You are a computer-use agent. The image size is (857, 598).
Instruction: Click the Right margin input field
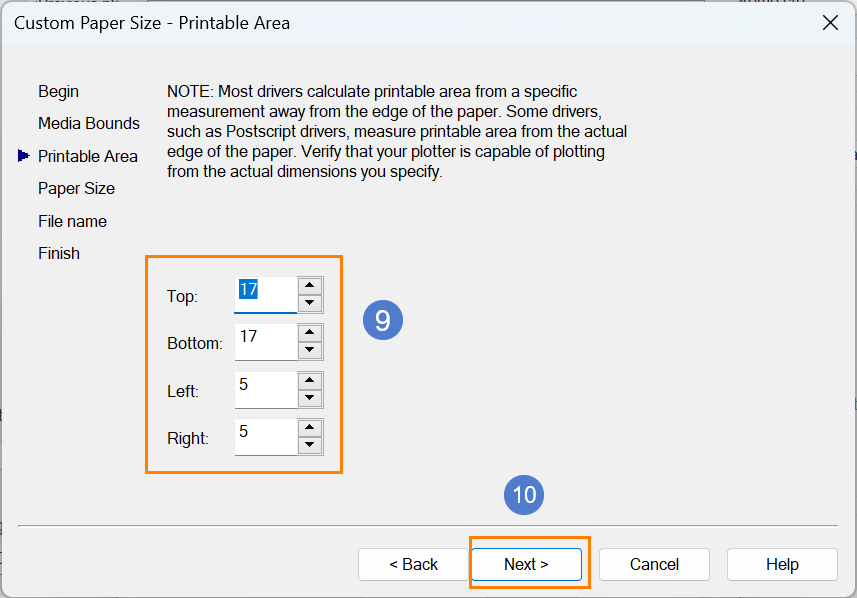pyautogui.click(x=266, y=437)
